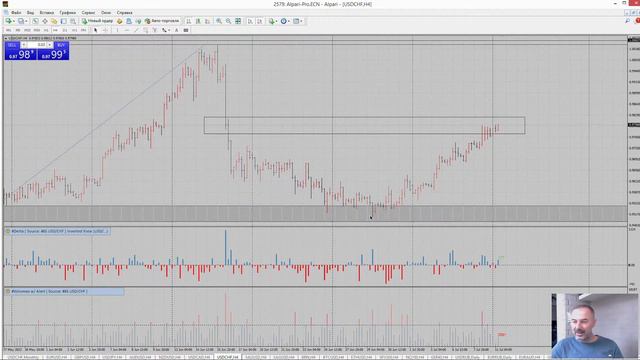Open MetaEditor with the yellow diamond icon
Image resolution: width=640 pixels, height=360 pixels.
[120, 21]
